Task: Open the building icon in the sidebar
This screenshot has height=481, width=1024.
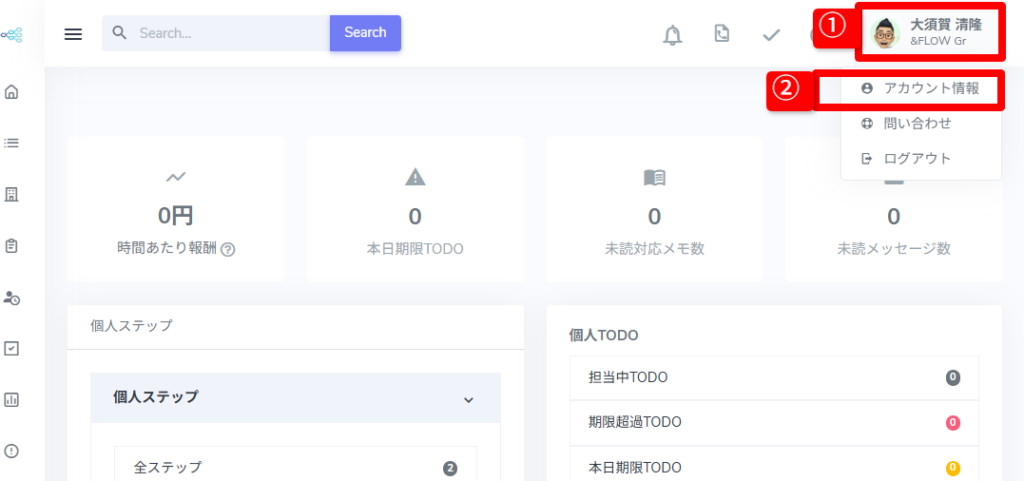Action: [12, 194]
